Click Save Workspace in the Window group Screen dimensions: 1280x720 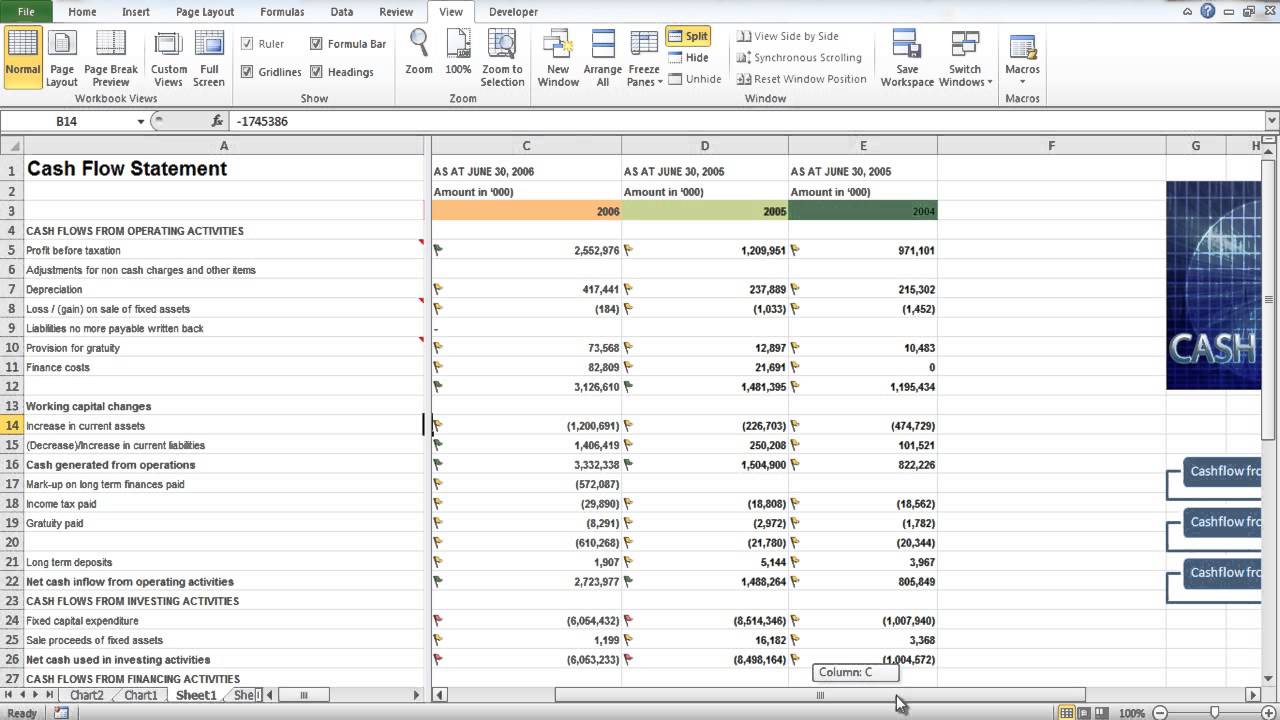pyautogui.click(x=906, y=55)
